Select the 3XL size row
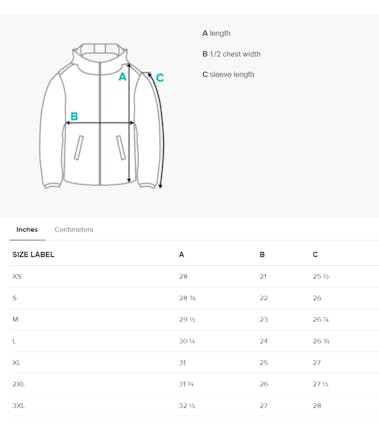The height and width of the screenshot is (423, 379). click(193, 406)
